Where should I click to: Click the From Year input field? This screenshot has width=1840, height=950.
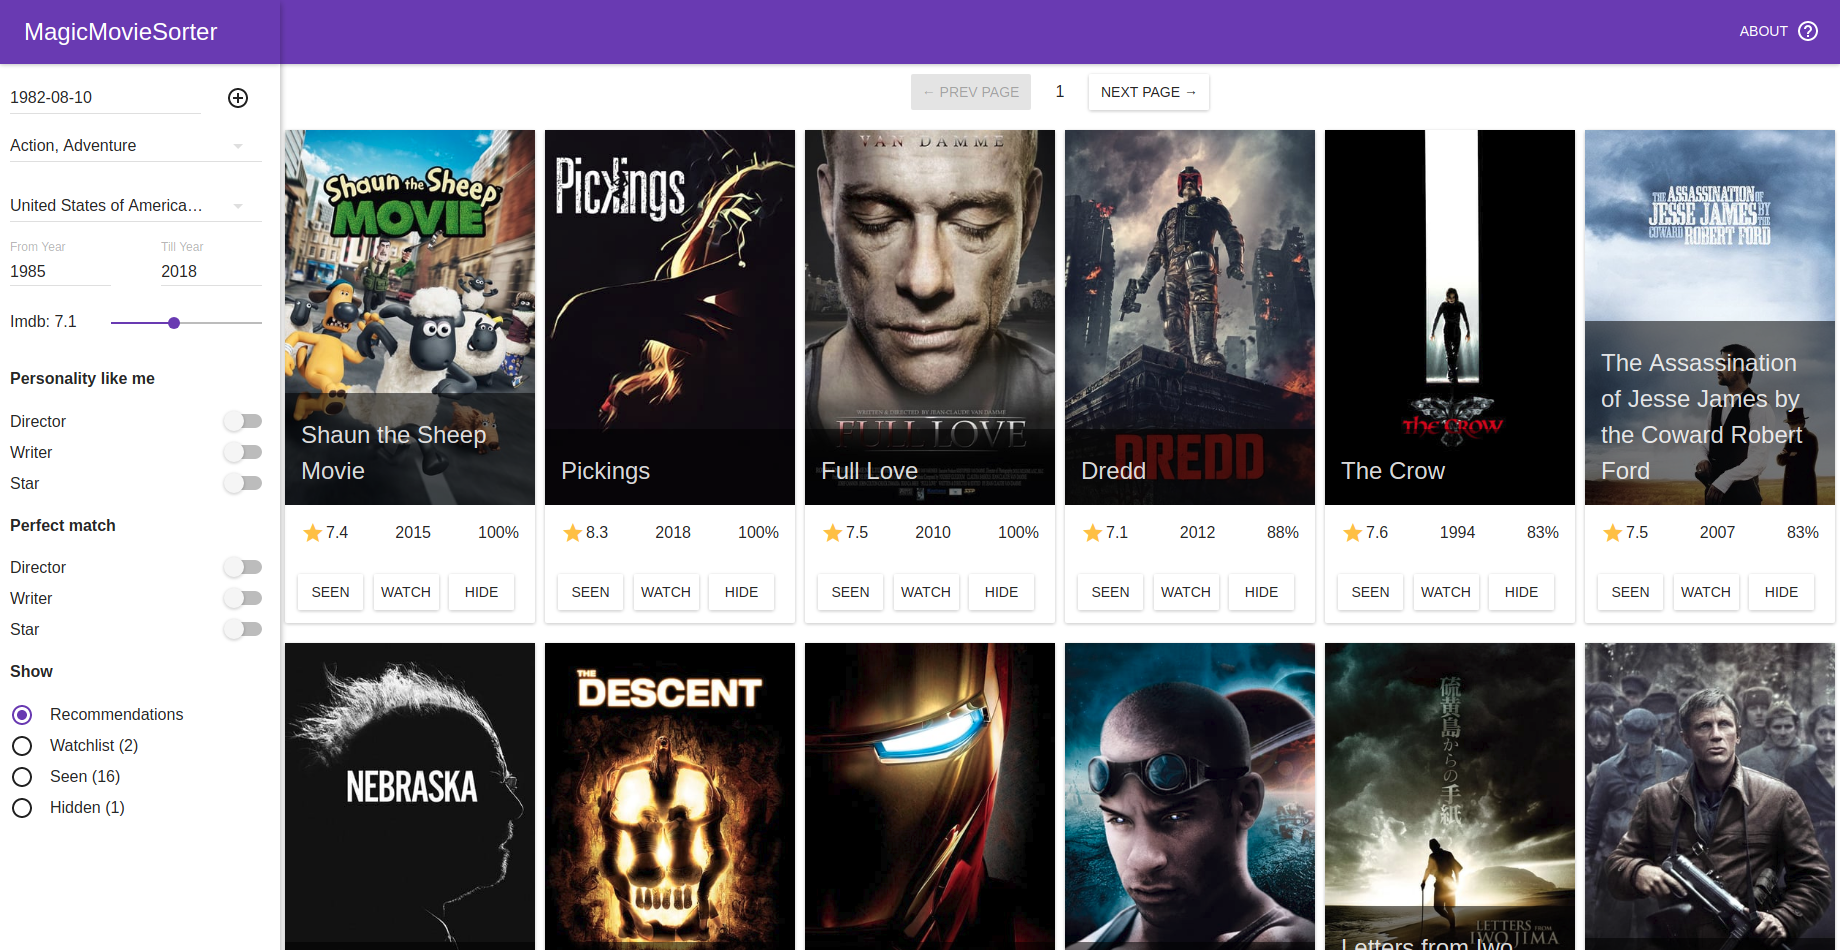(x=60, y=271)
